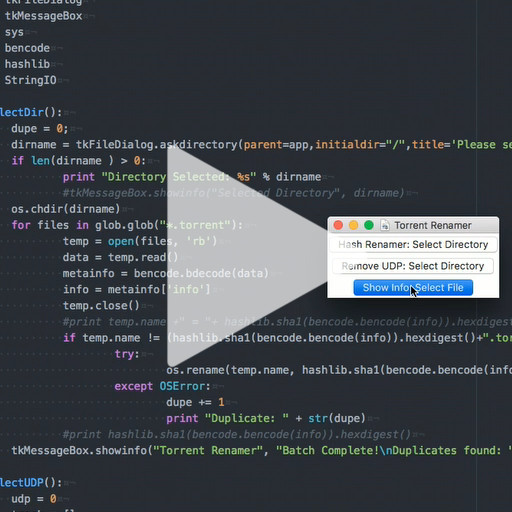Click the Hash Renamer: Select Directory button
The width and height of the screenshot is (512, 512).
click(413, 245)
